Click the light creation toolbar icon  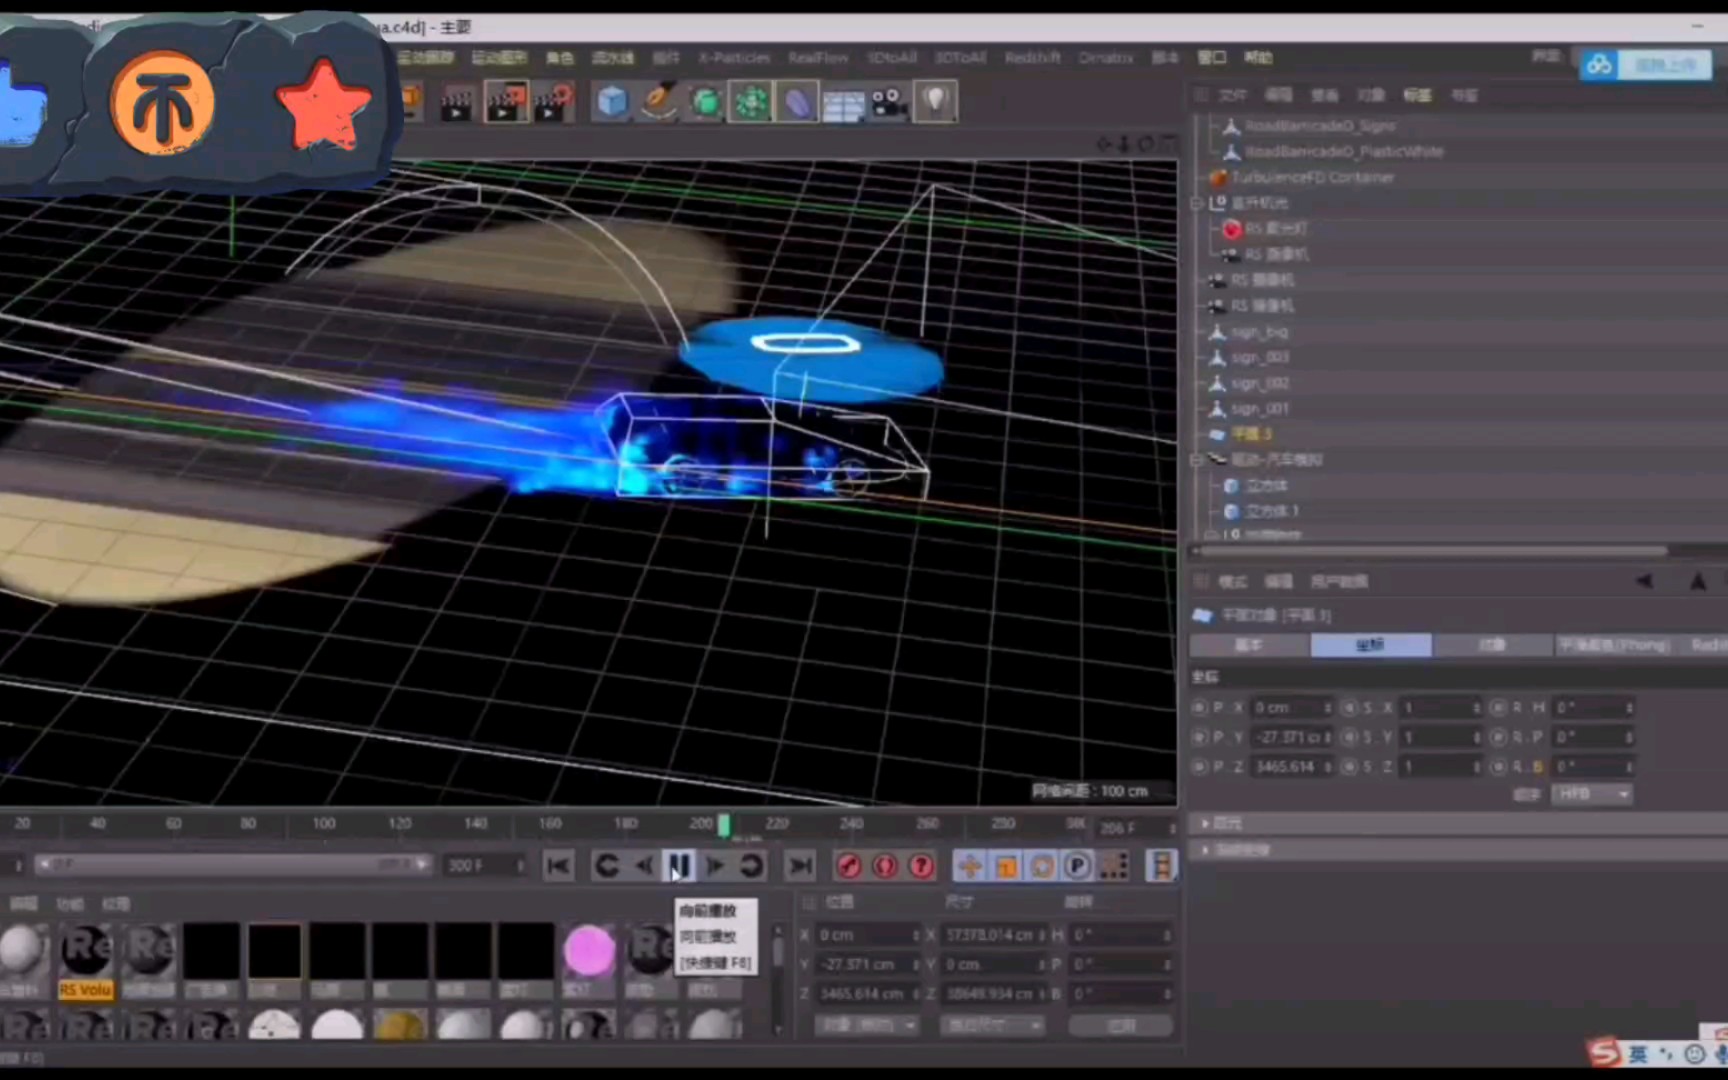(935, 100)
